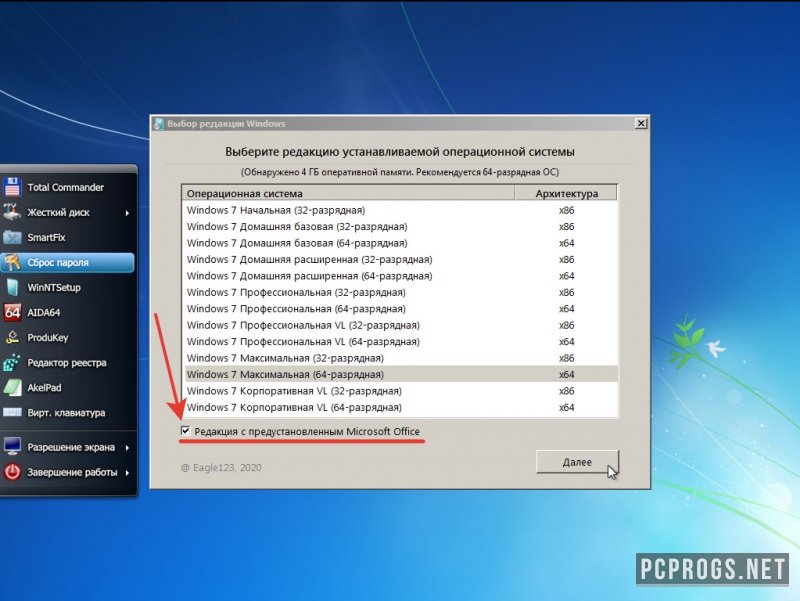Select Windows 7 Домашняя расширенная (32-разрядная)
Viewport: 800px width, 601px height.
click(x=400, y=259)
